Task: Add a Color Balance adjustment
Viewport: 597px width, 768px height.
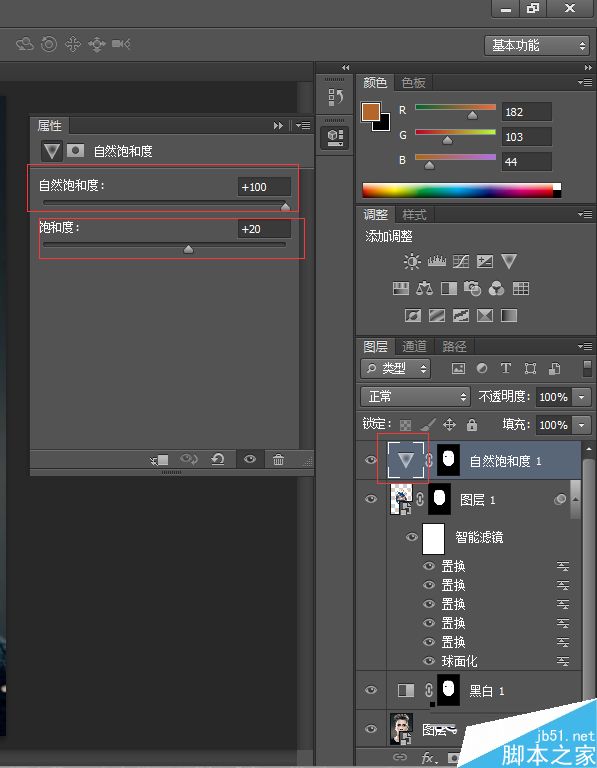Action: click(x=424, y=288)
